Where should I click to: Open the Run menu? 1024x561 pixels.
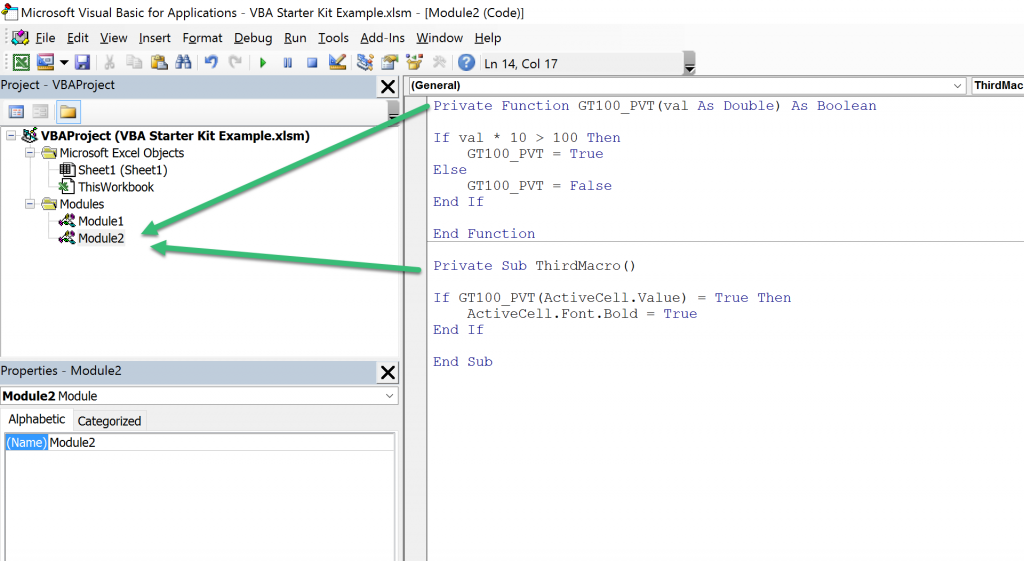pyautogui.click(x=295, y=38)
